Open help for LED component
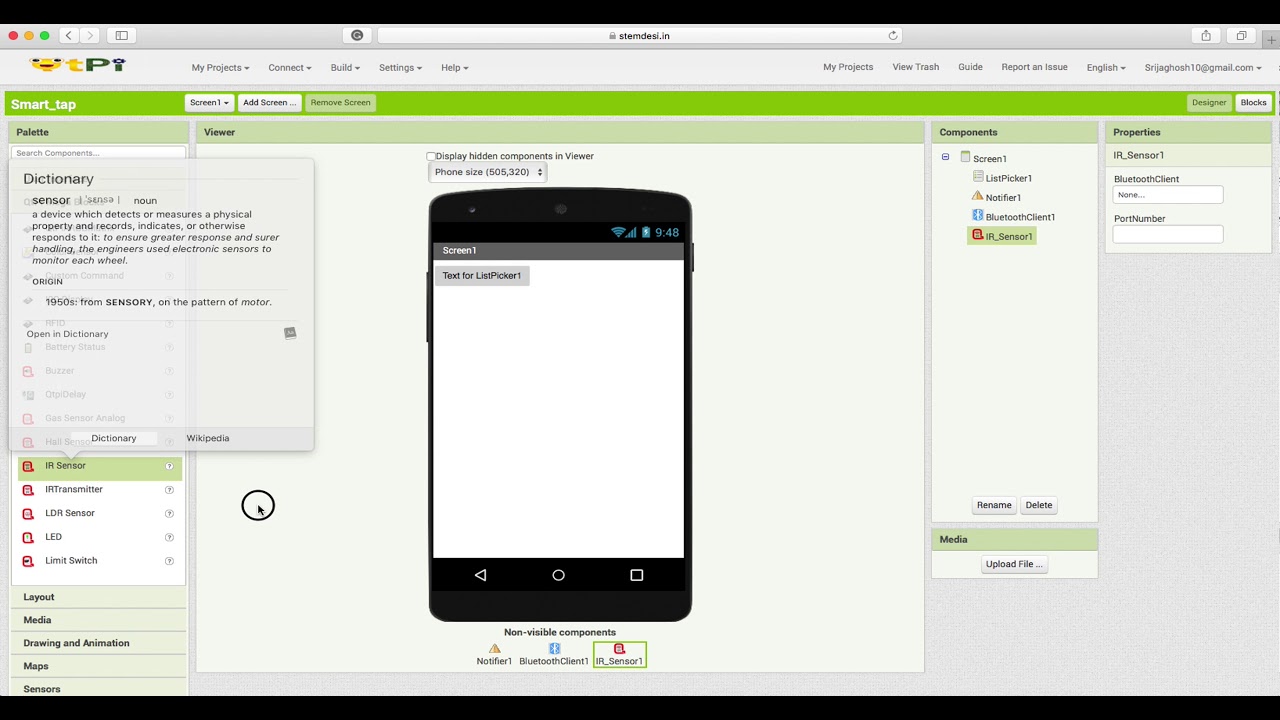Viewport: 1280px width, 720px height. [169, 537]
